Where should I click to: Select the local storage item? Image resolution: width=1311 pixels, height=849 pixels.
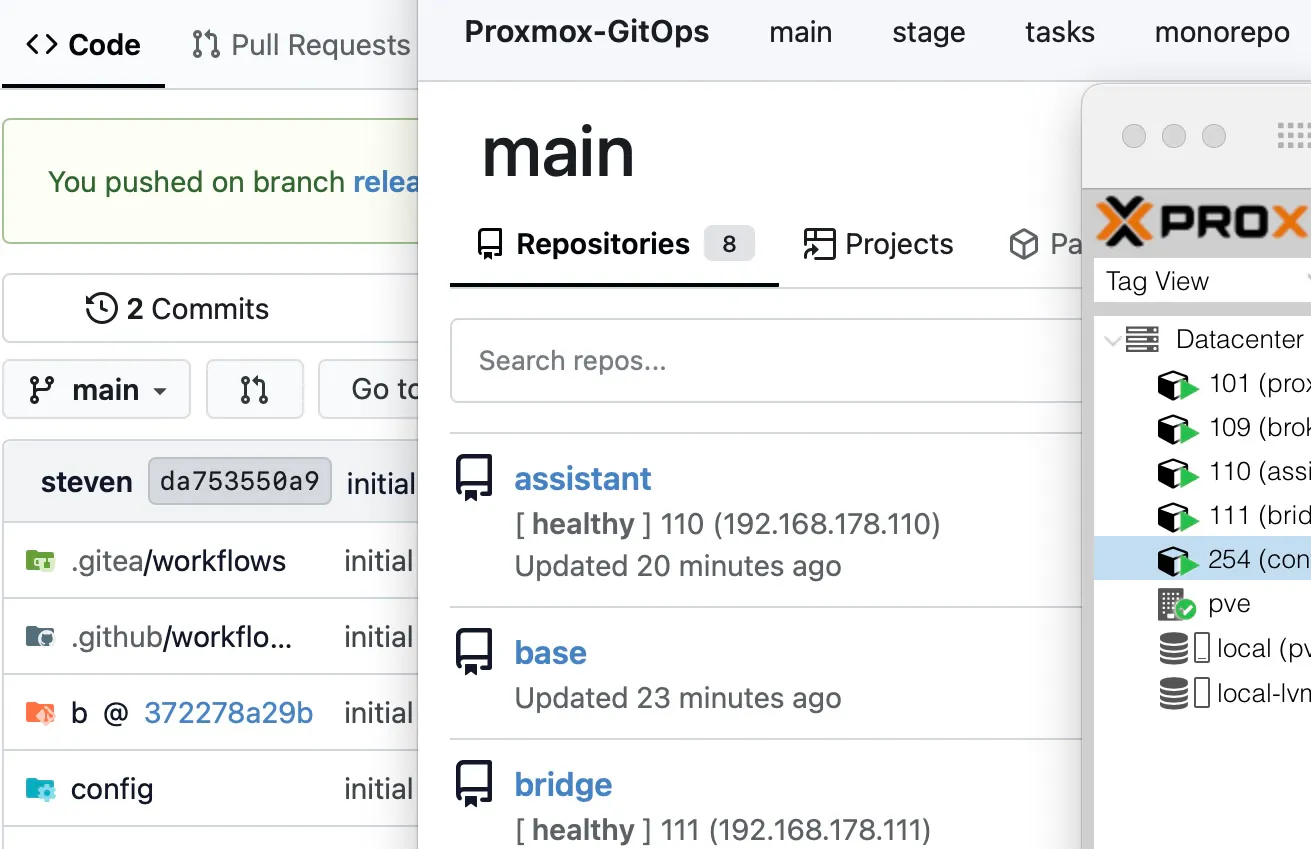tap(1234, 648)
